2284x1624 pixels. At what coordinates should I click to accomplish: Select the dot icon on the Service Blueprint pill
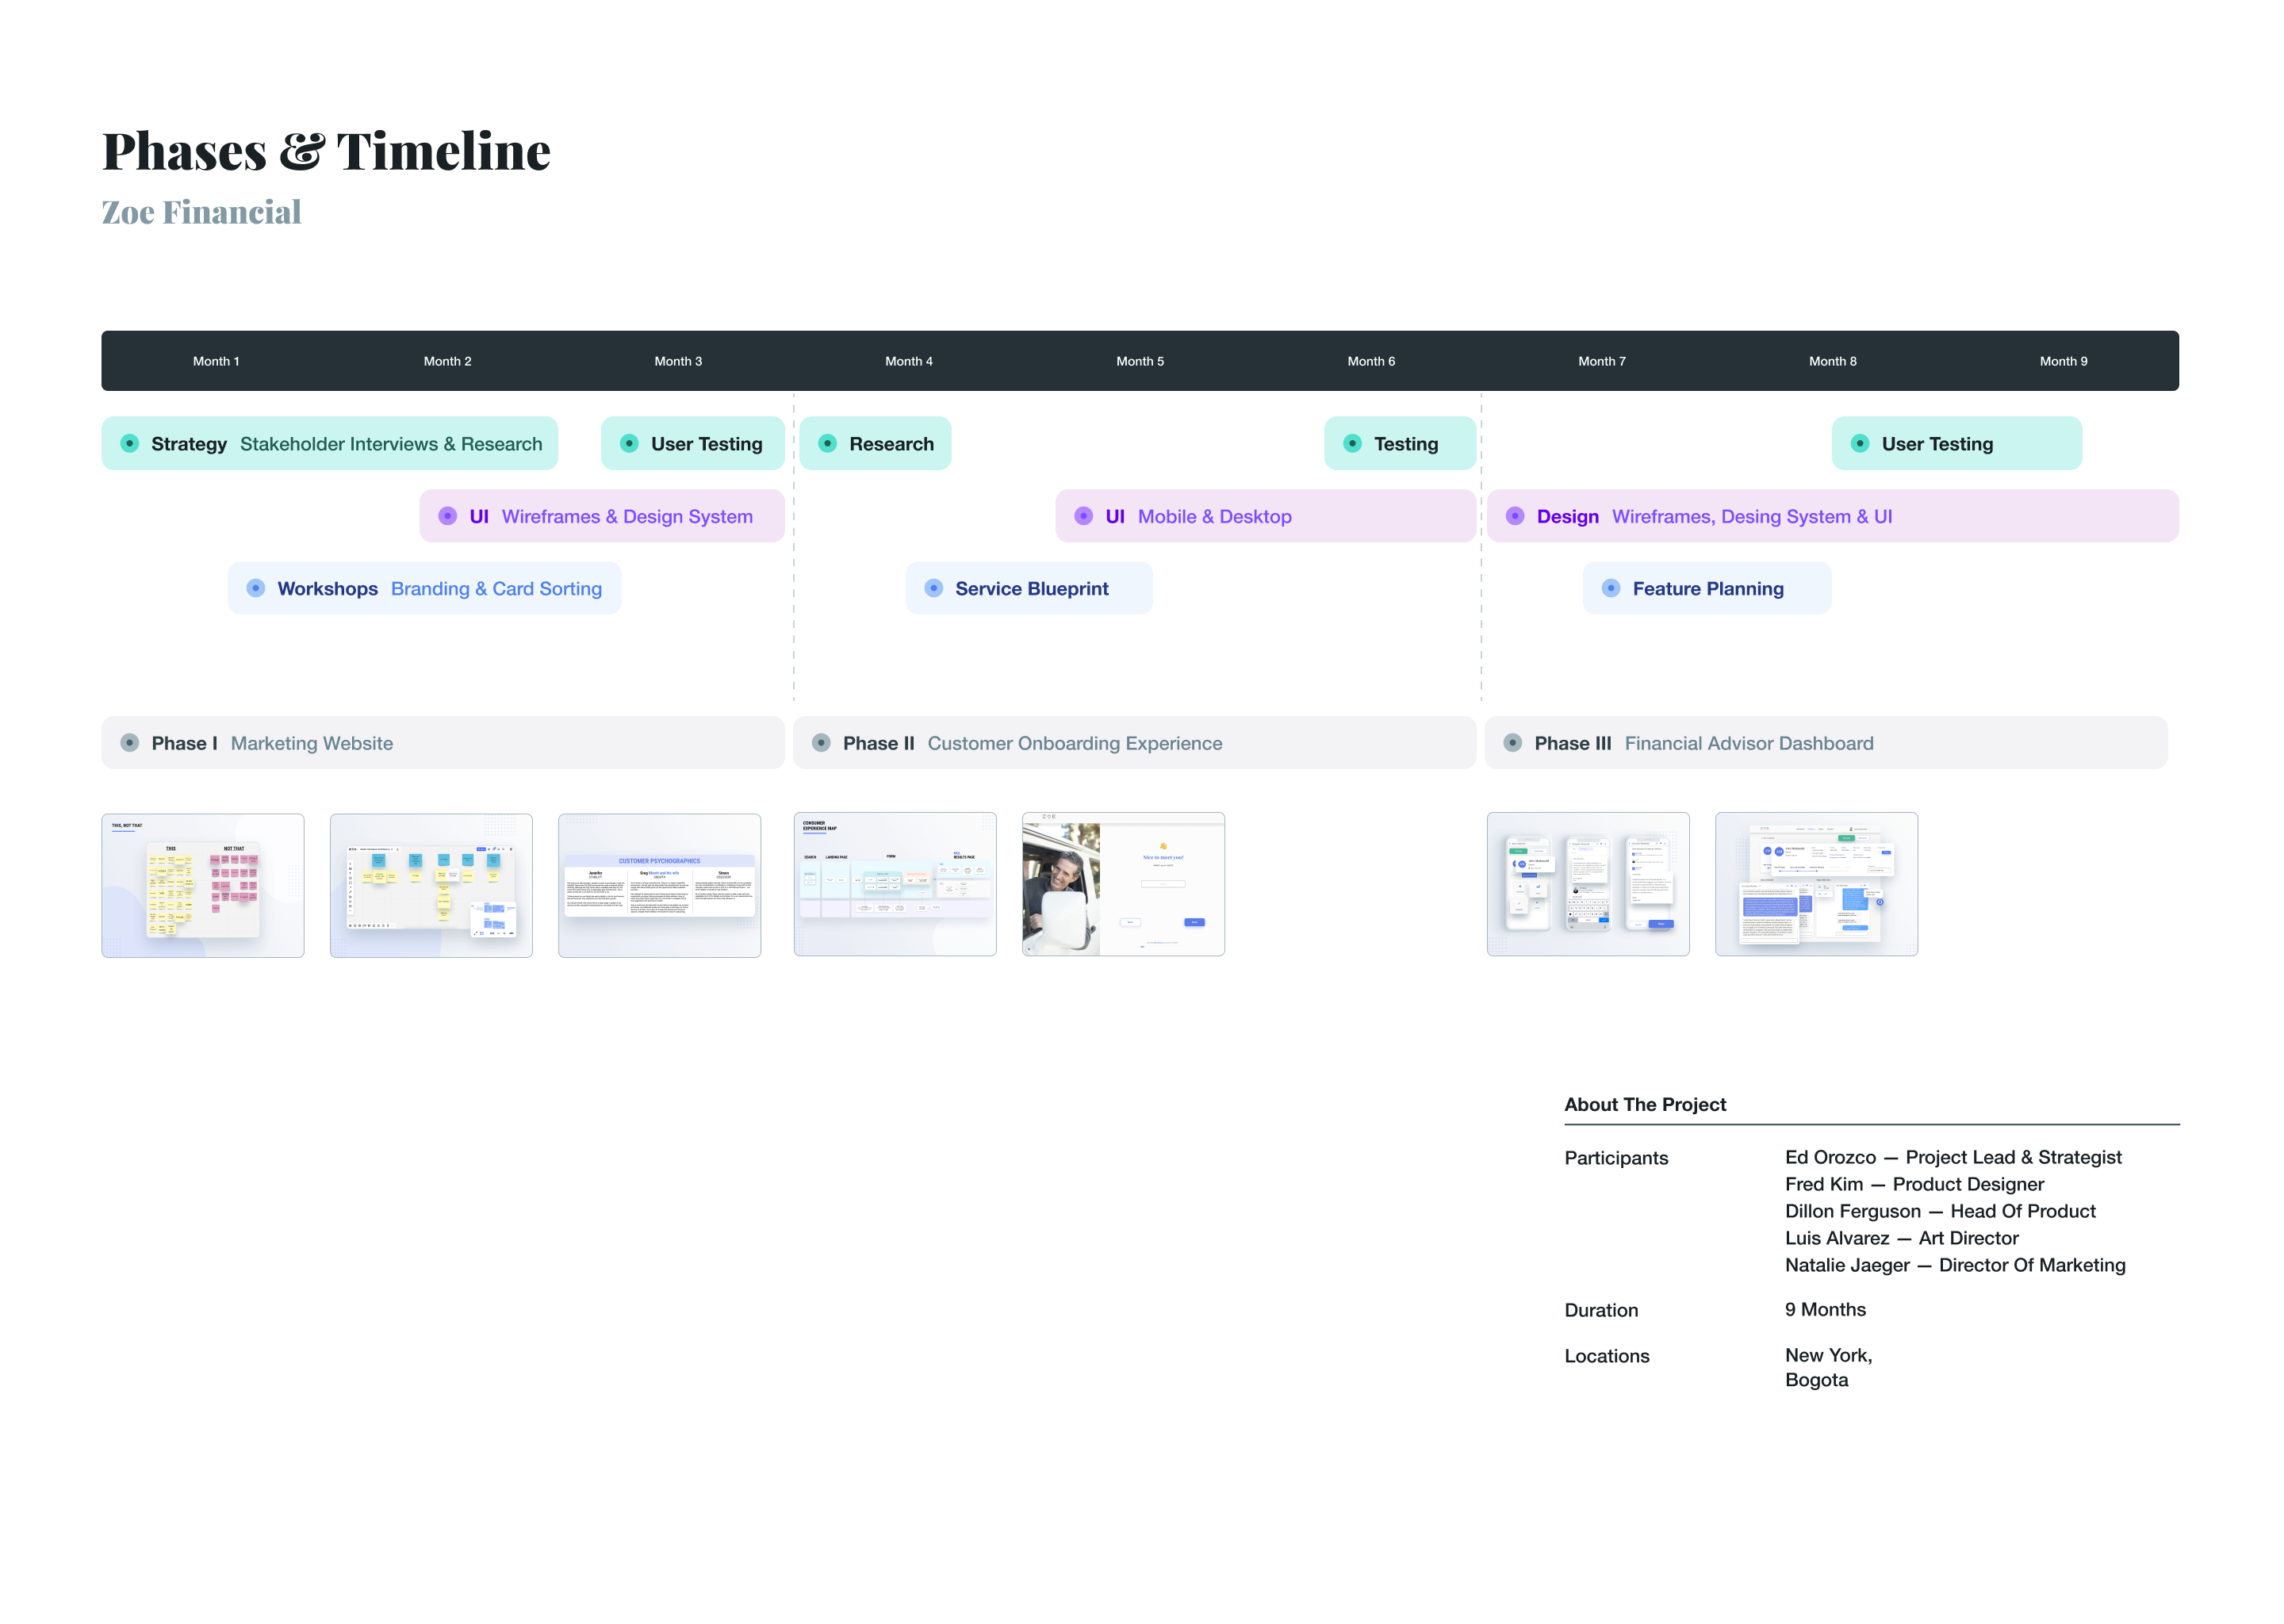point(934,588)
